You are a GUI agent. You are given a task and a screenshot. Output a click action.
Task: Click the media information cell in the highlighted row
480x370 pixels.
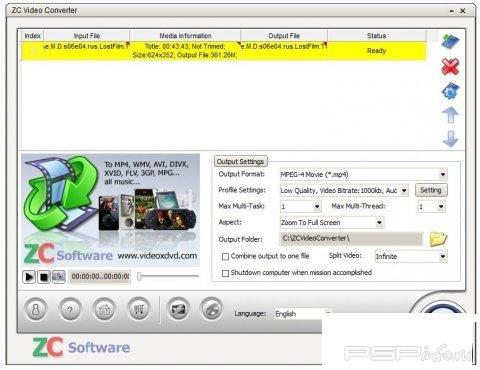[185, 51]
